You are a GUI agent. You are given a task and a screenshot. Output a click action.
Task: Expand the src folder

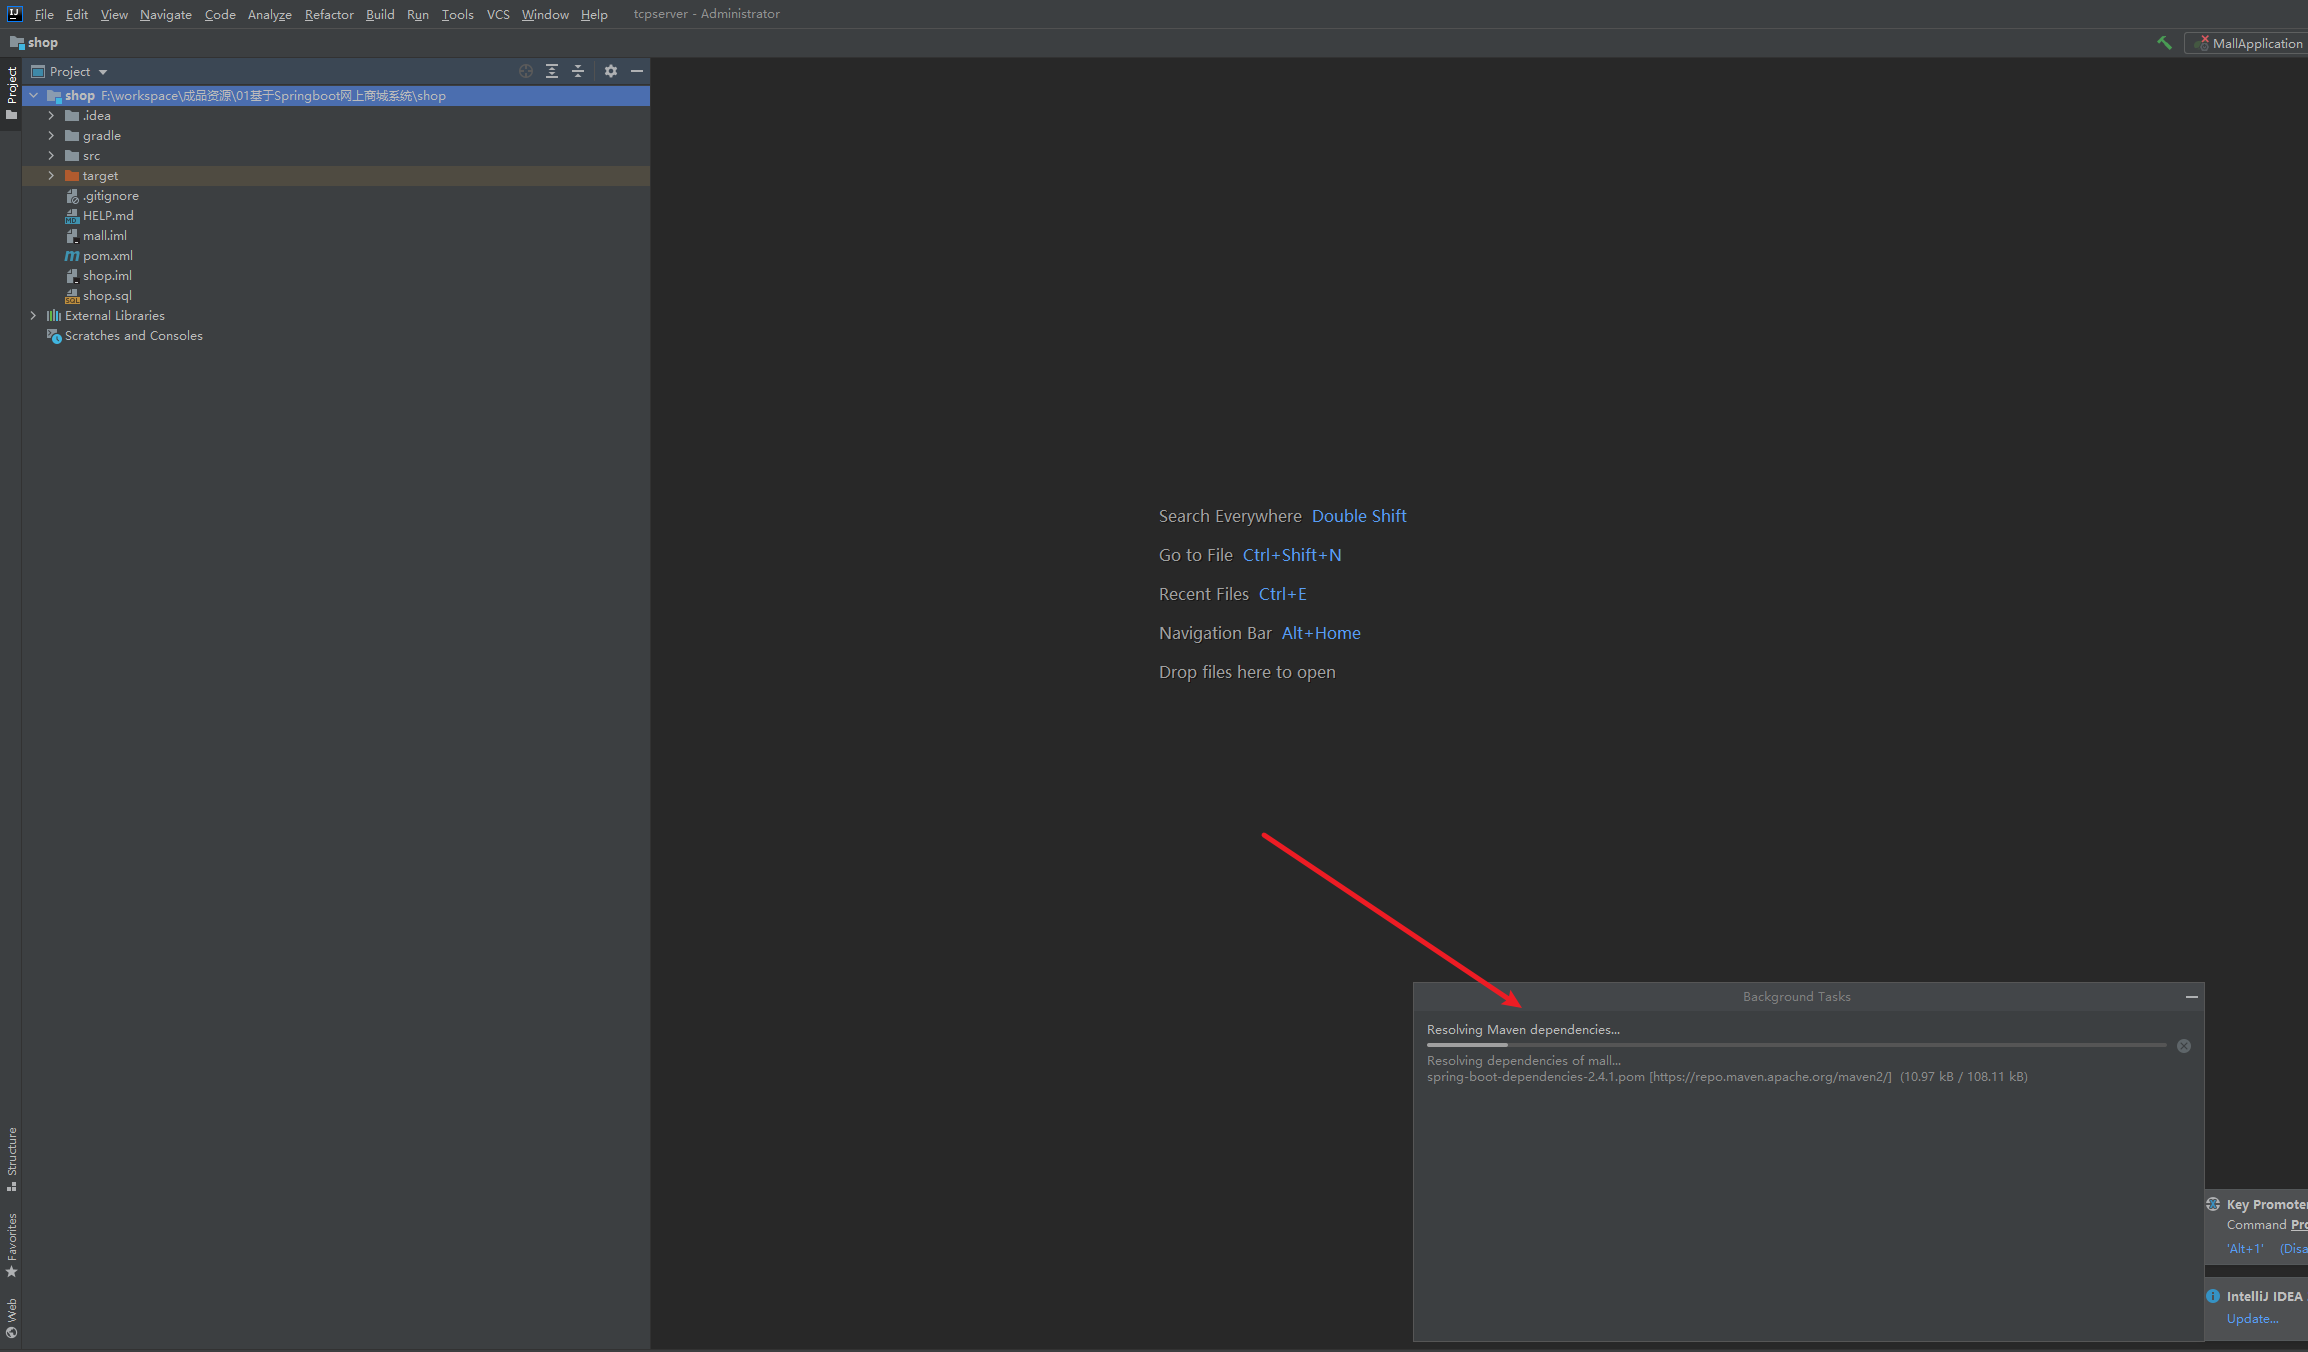point(52,156)
